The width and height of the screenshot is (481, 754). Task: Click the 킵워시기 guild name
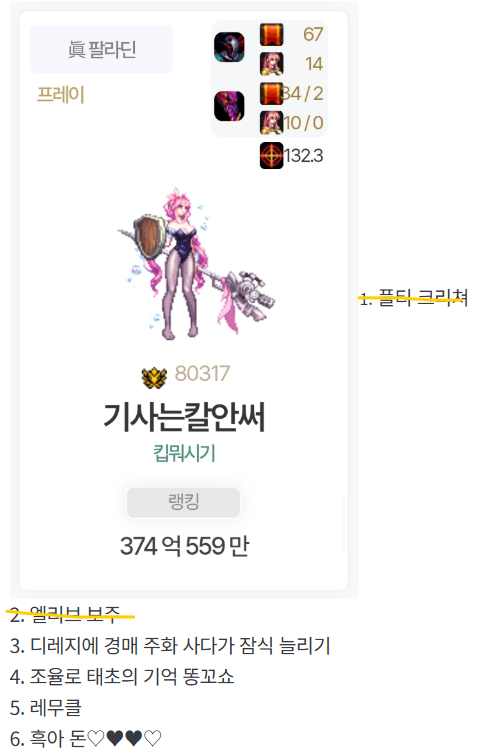[x=184, y=453]
